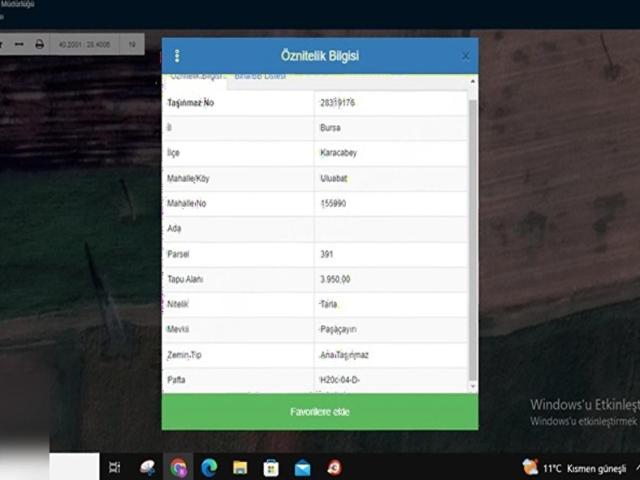
Task: Click the dialog's vertical scrollbar
Action: pyautogui.click(x=472, y=240)
